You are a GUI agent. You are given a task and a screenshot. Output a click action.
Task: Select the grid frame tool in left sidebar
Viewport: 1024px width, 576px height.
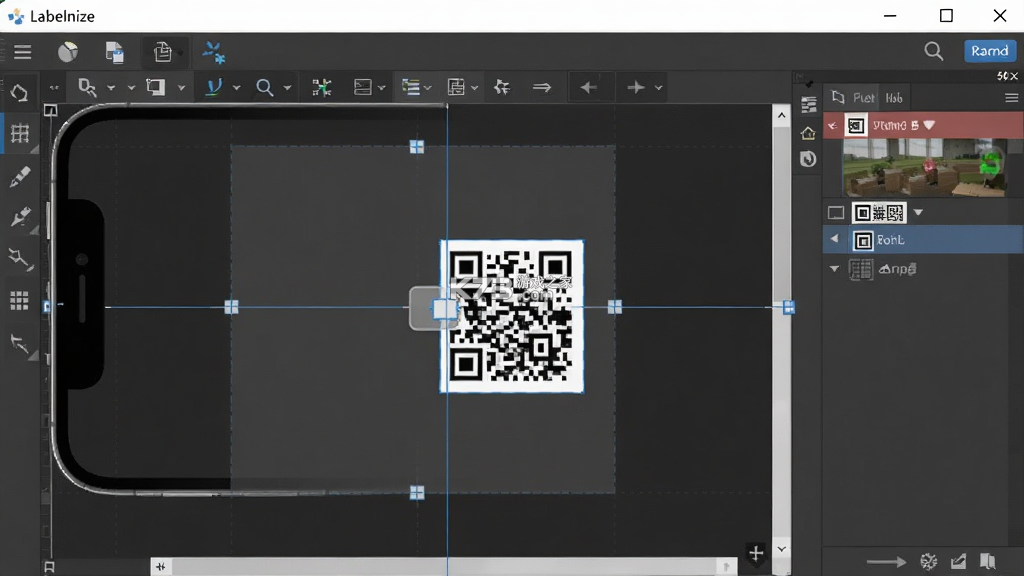point(20,133)
